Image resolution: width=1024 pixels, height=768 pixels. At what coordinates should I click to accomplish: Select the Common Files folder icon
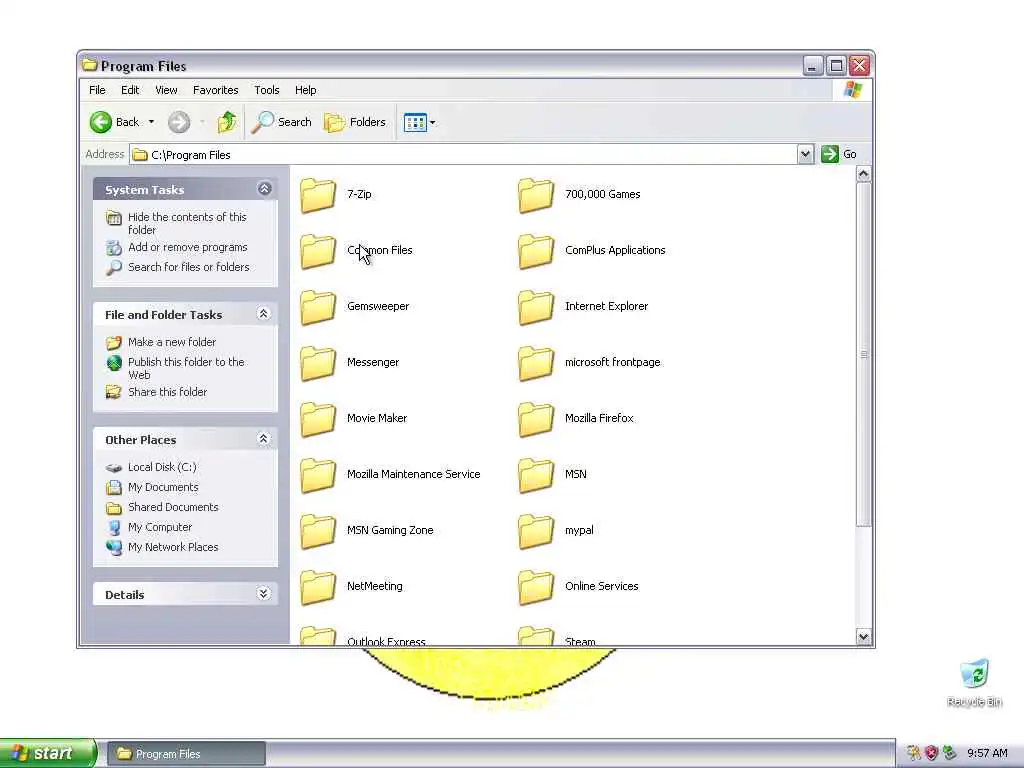pyautogui.click(x=318, y=251)
